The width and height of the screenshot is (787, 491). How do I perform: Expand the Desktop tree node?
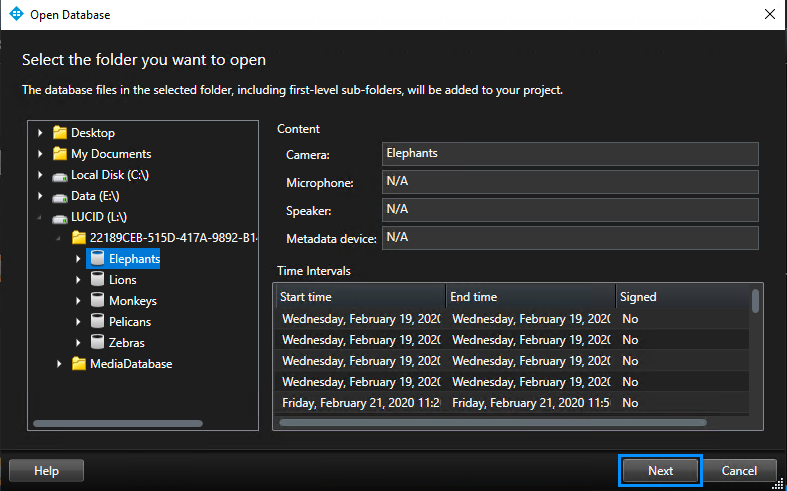(x=40, y=133)
